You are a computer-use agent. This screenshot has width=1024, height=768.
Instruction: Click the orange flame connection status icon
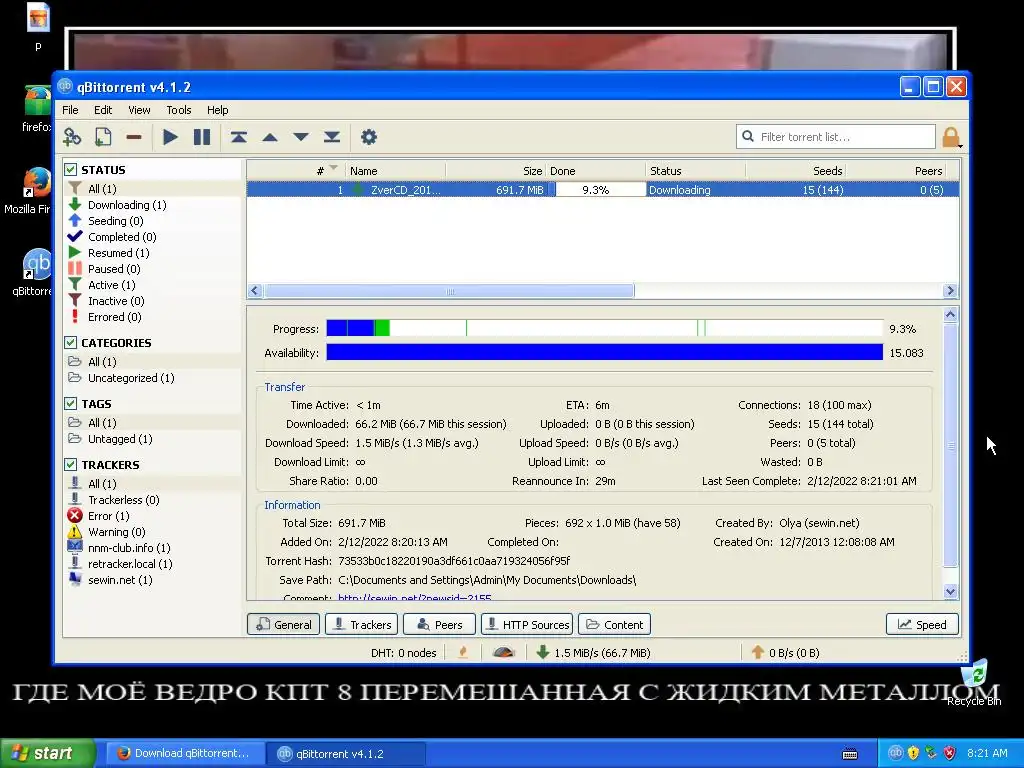463,652
